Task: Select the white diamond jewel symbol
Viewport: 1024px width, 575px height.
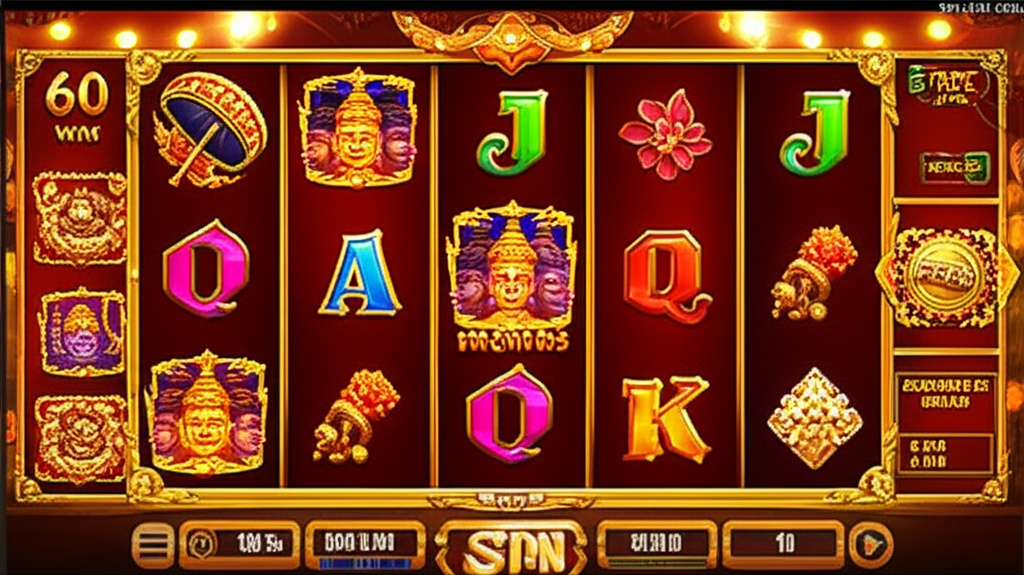Action: tap(814, 418)
